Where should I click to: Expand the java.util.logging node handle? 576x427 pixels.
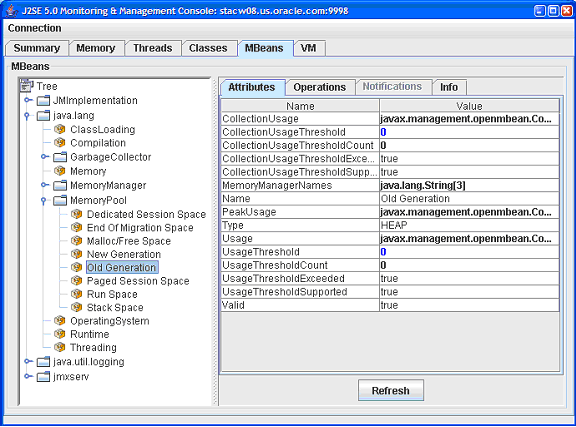[x=28, y=361]
